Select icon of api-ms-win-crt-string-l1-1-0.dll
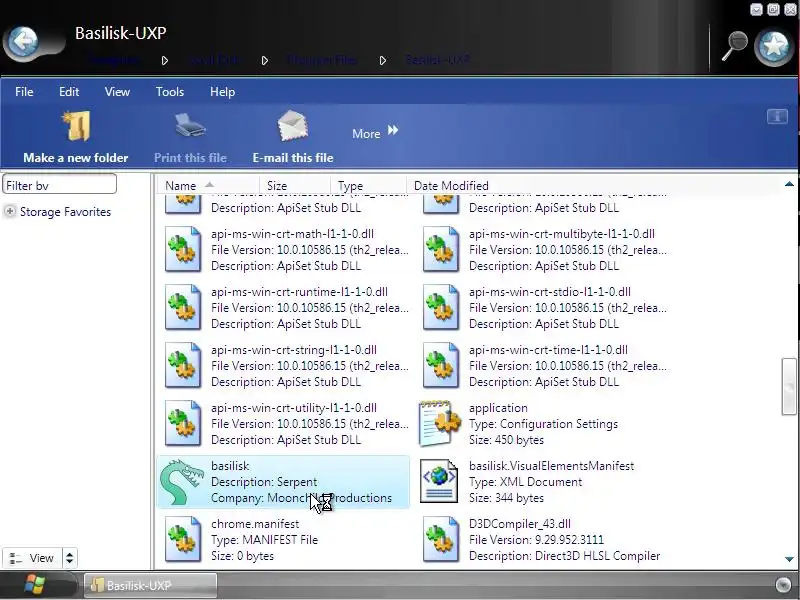The height and width of the screenshot is (600, 800). [x=183, y=366]
